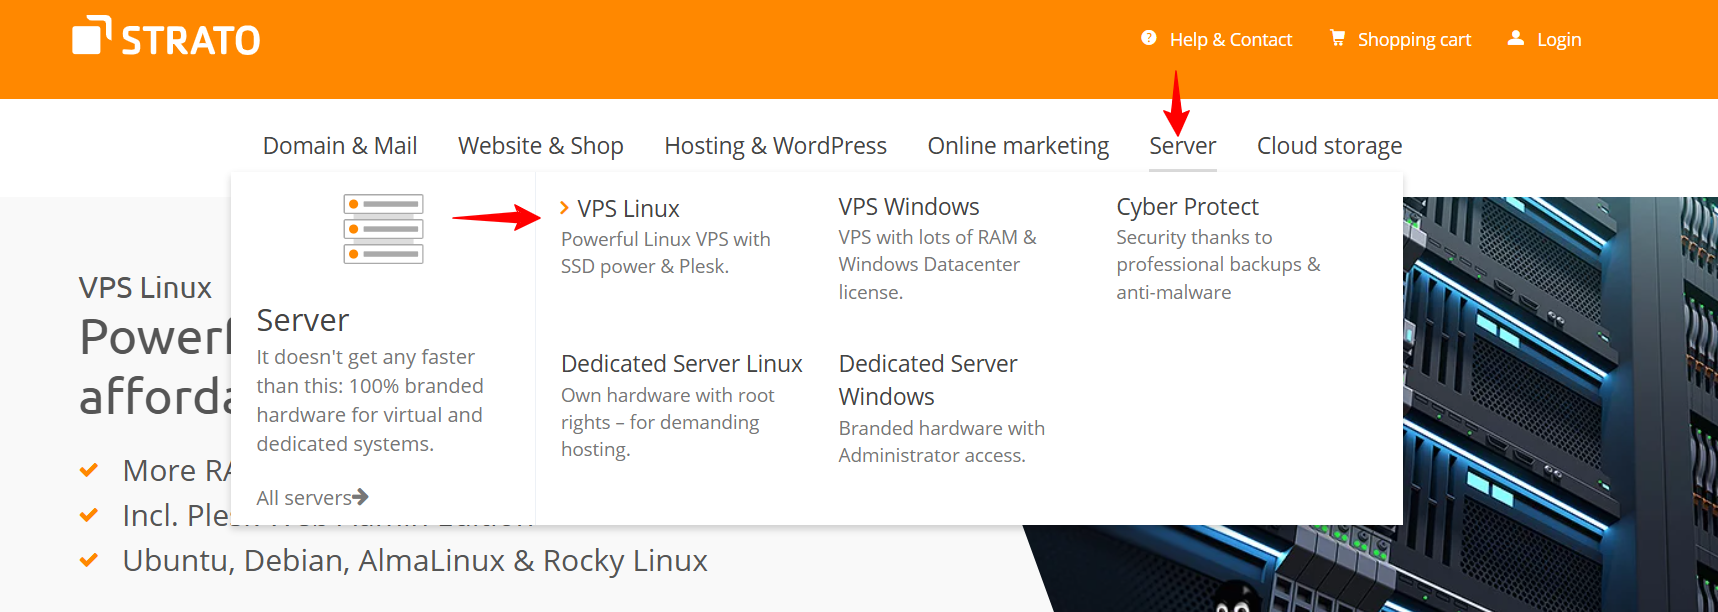
Task: Select the Server navigation item
Action: 1182,146
